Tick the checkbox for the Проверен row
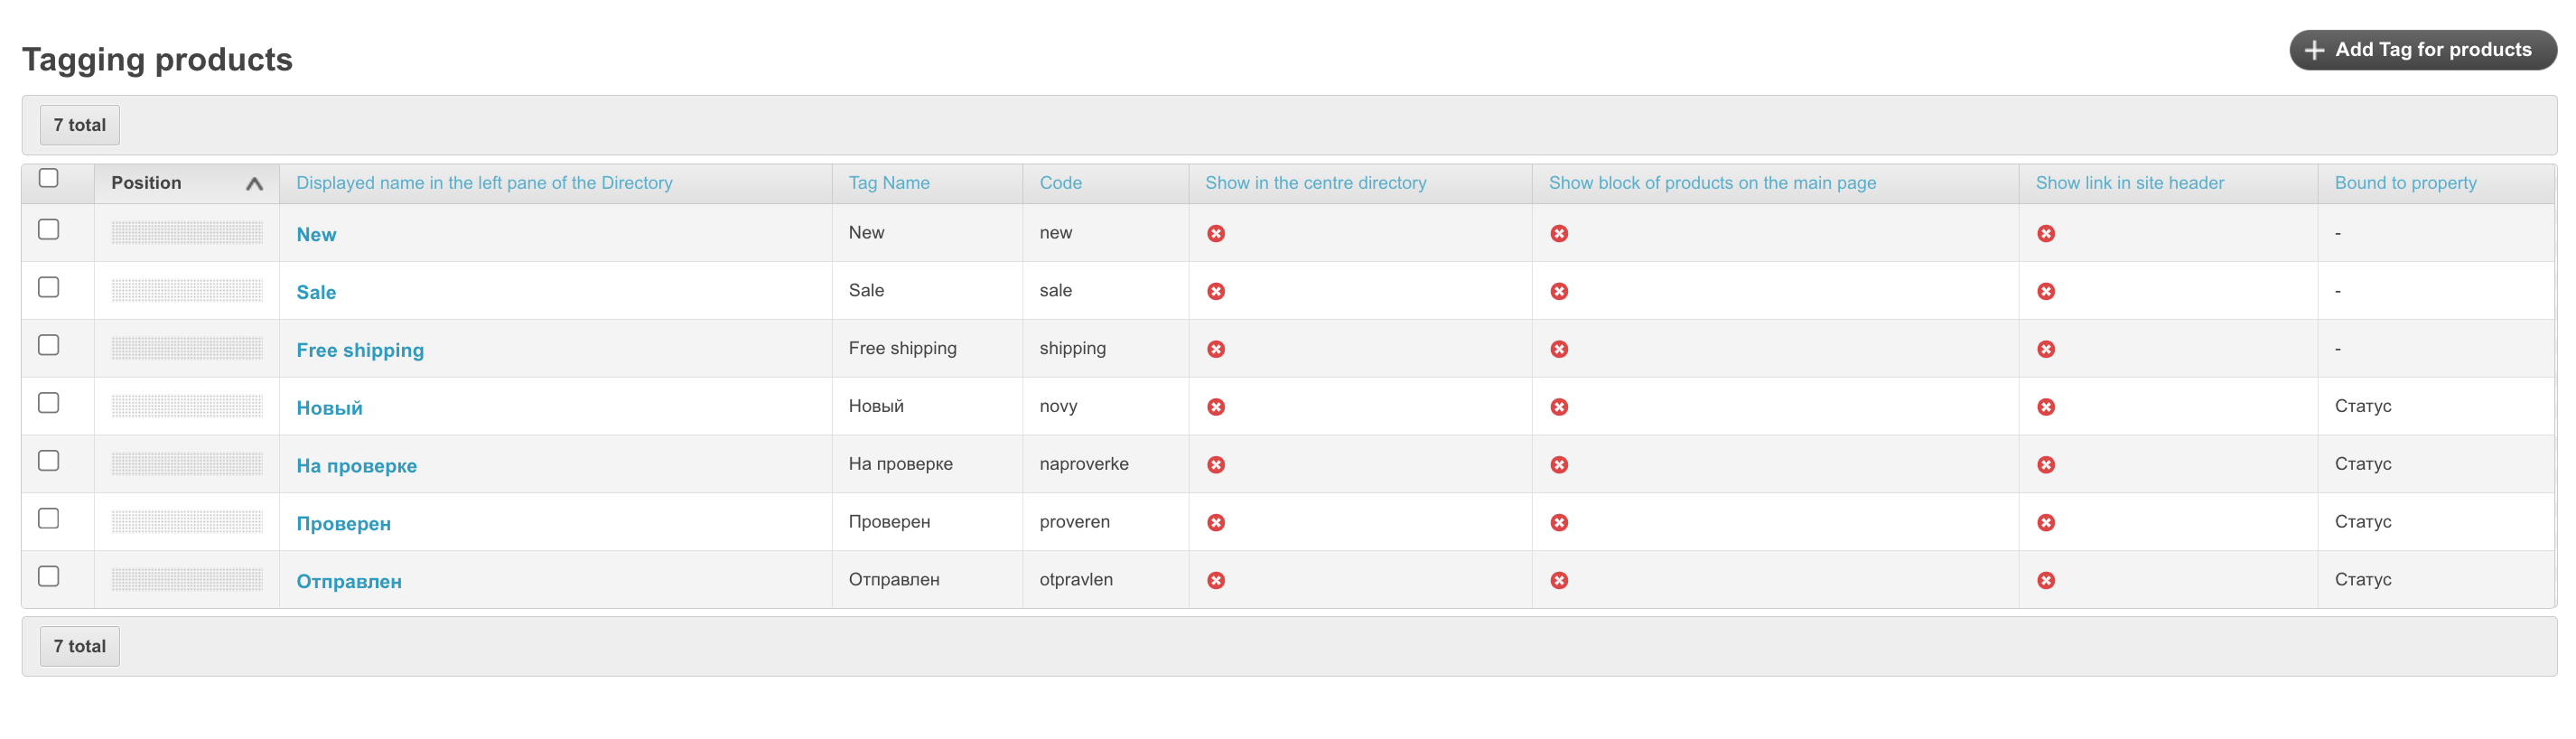 pyautogui.click(x=48, y=518)
